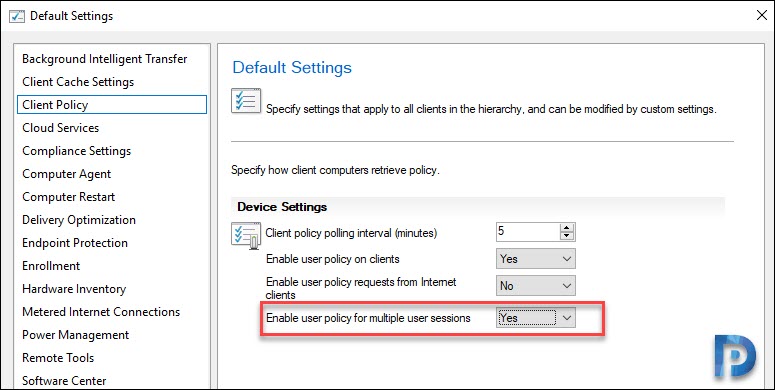Open Client Cache Settings section
The width and height of the screenshot is (775, 390).
pyautogui.click(x=78, y=82)
